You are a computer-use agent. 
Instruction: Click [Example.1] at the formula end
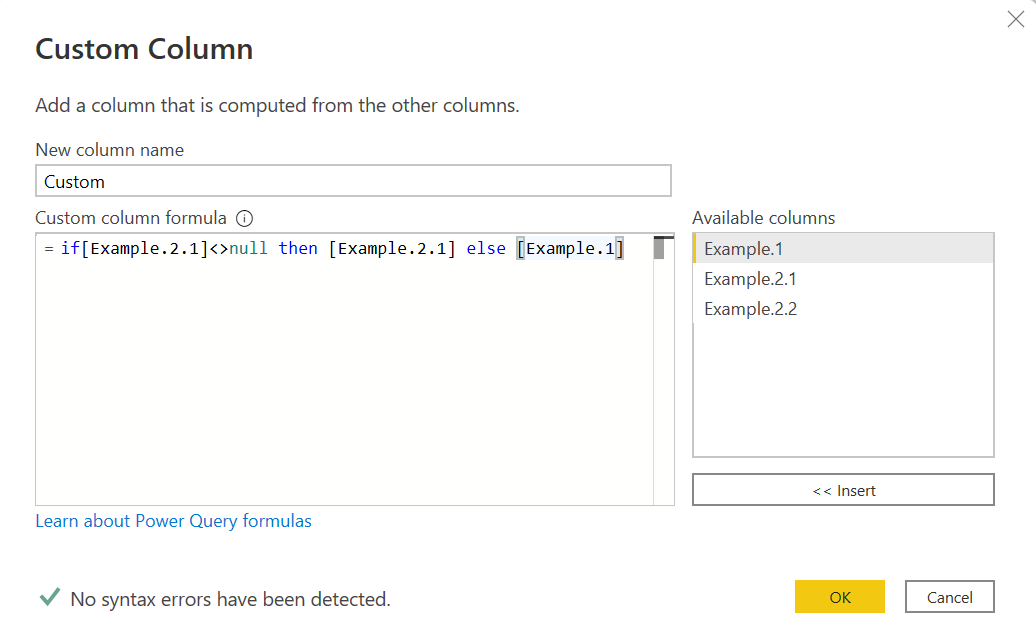(570, 248)
